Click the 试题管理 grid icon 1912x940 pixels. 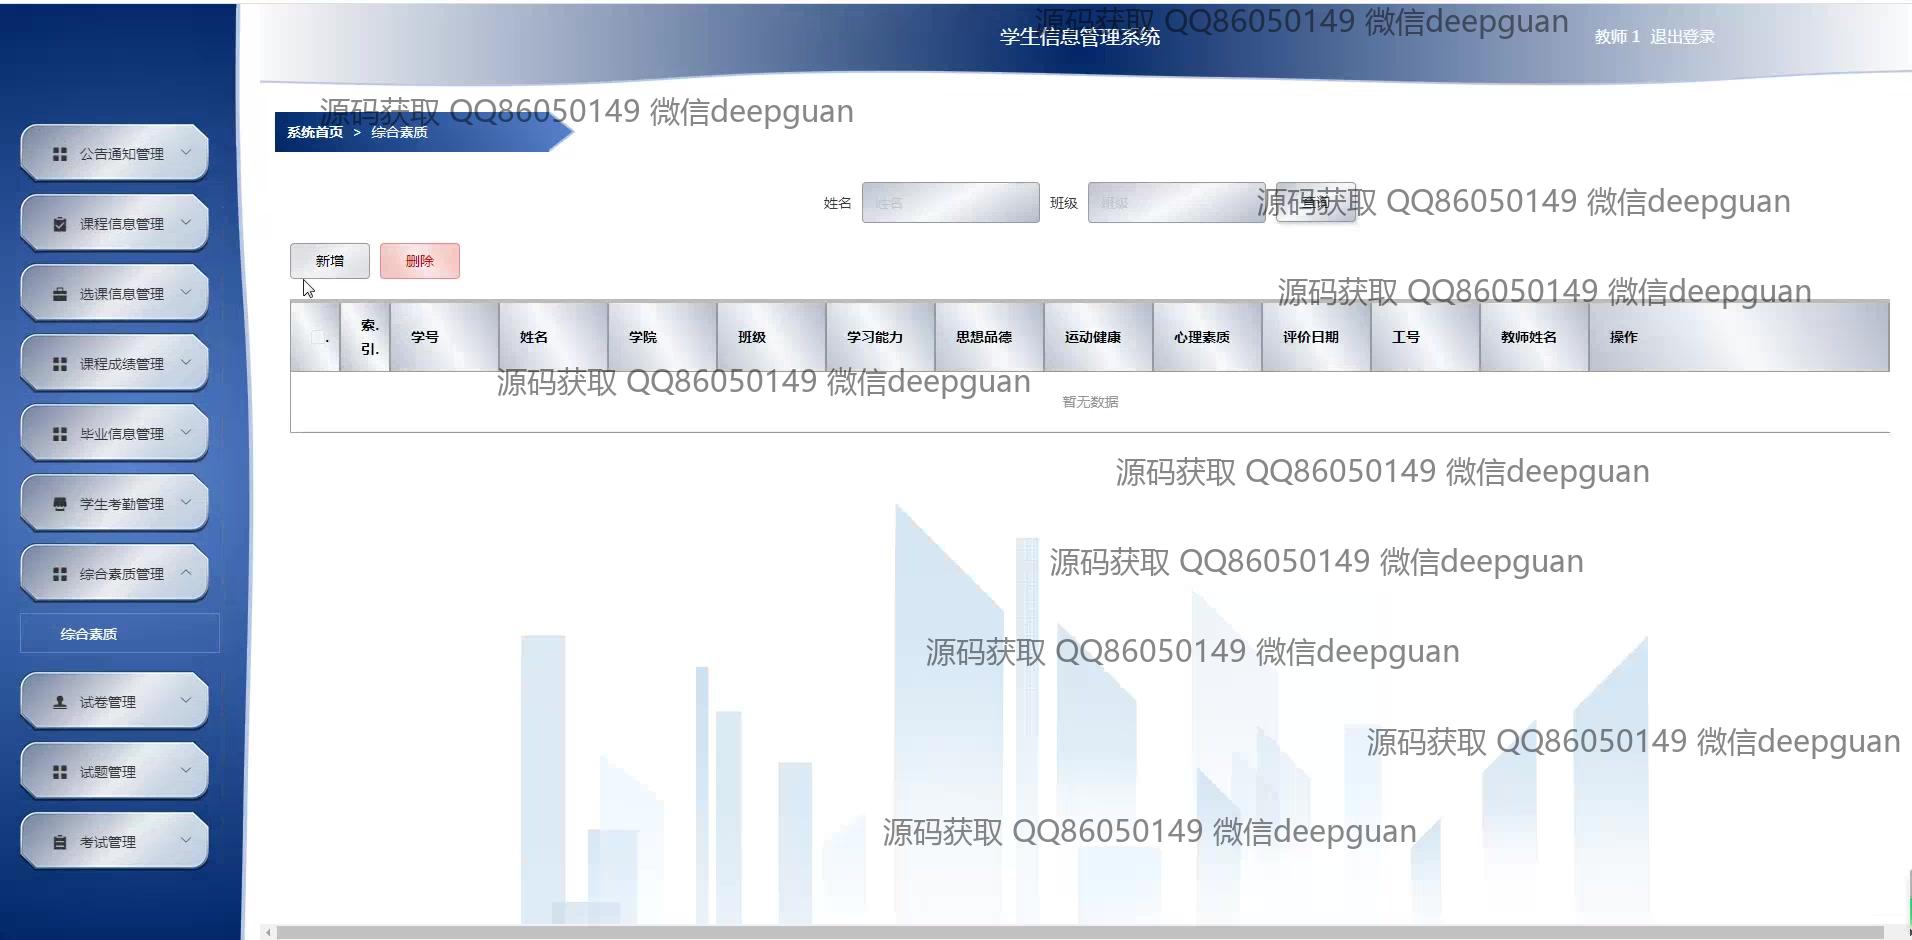click(60, 772)
